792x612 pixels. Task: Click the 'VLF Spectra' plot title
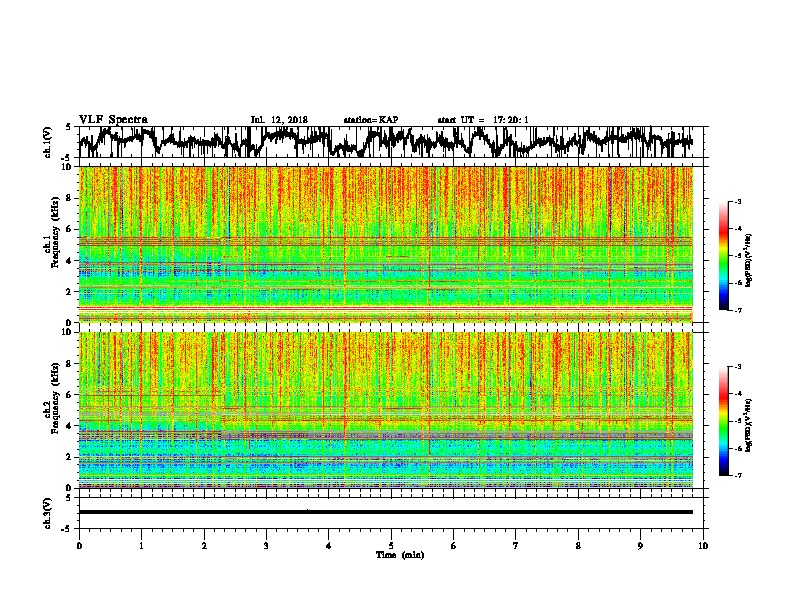point(113,120)
